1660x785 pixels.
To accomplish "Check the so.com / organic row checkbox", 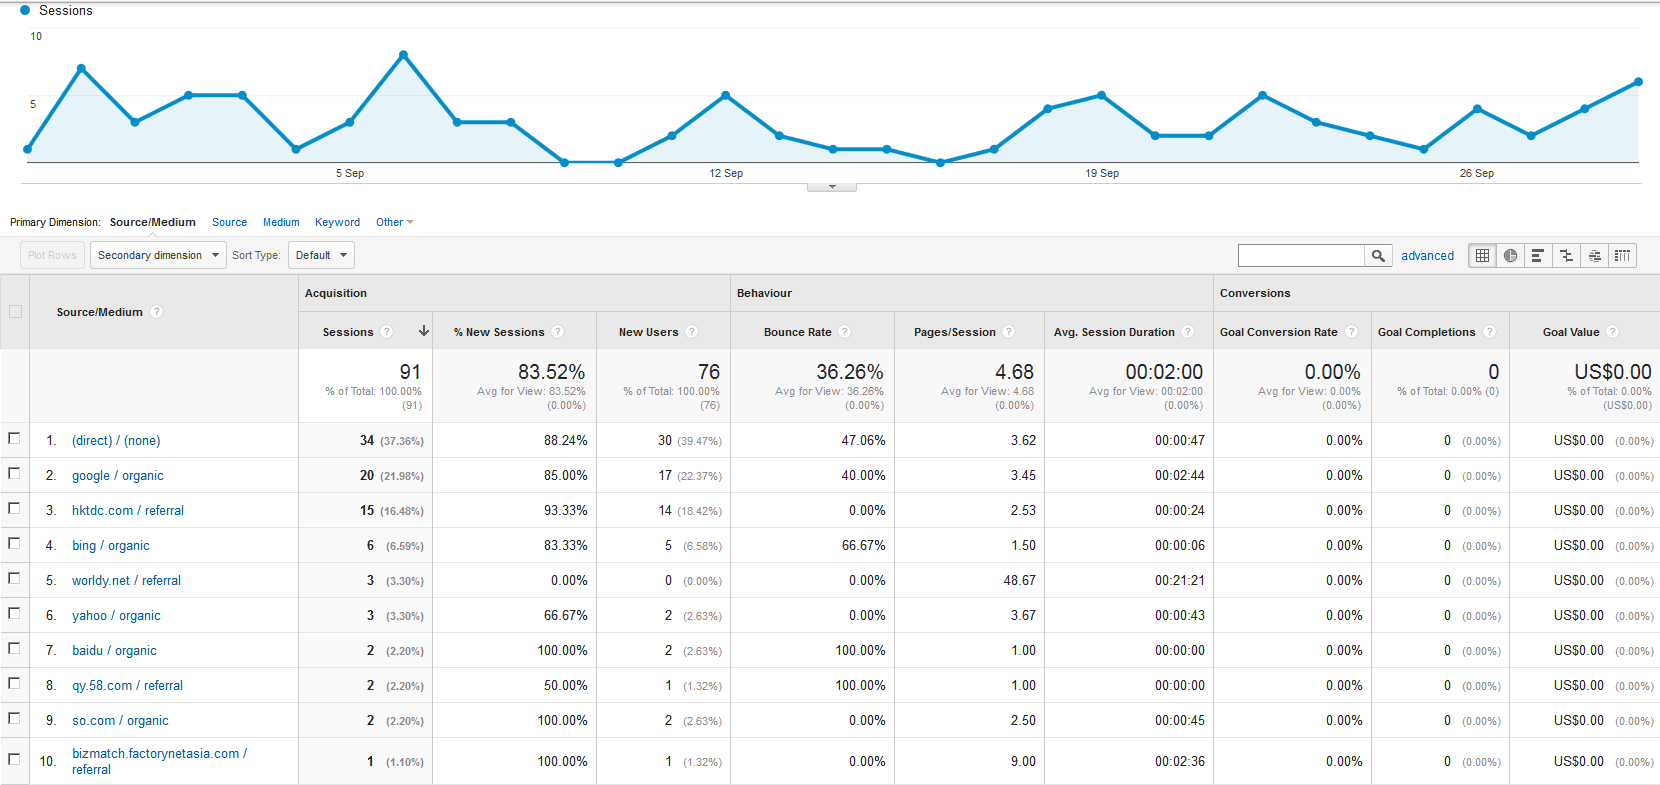I will coord(14,718).
